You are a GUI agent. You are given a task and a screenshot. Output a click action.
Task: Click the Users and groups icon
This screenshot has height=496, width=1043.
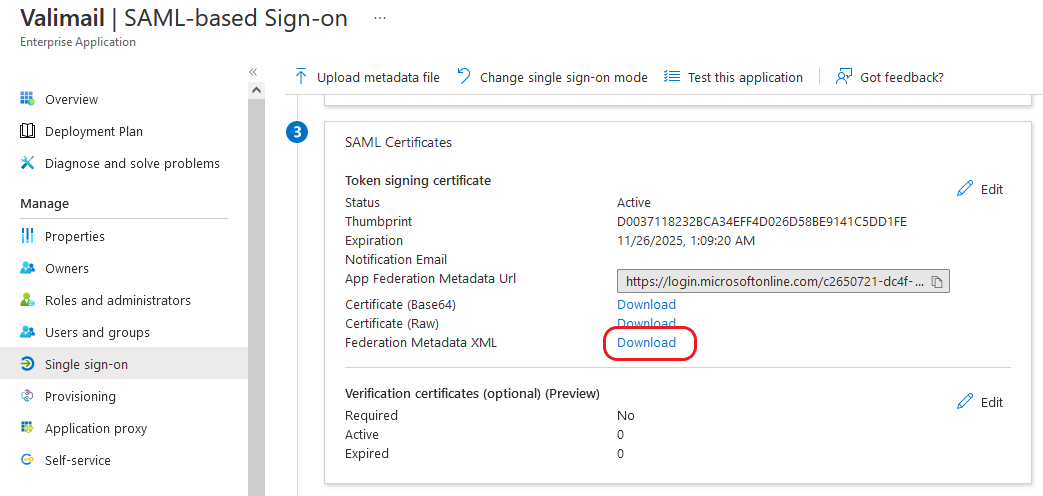(x=27, y=332)
